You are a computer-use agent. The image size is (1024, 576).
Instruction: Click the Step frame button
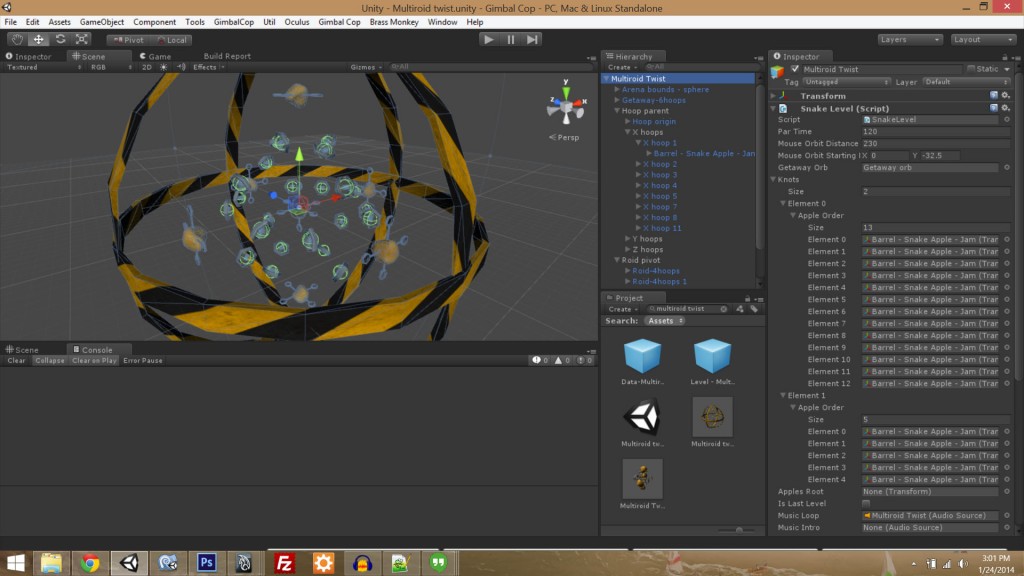(x=533, y=39)
